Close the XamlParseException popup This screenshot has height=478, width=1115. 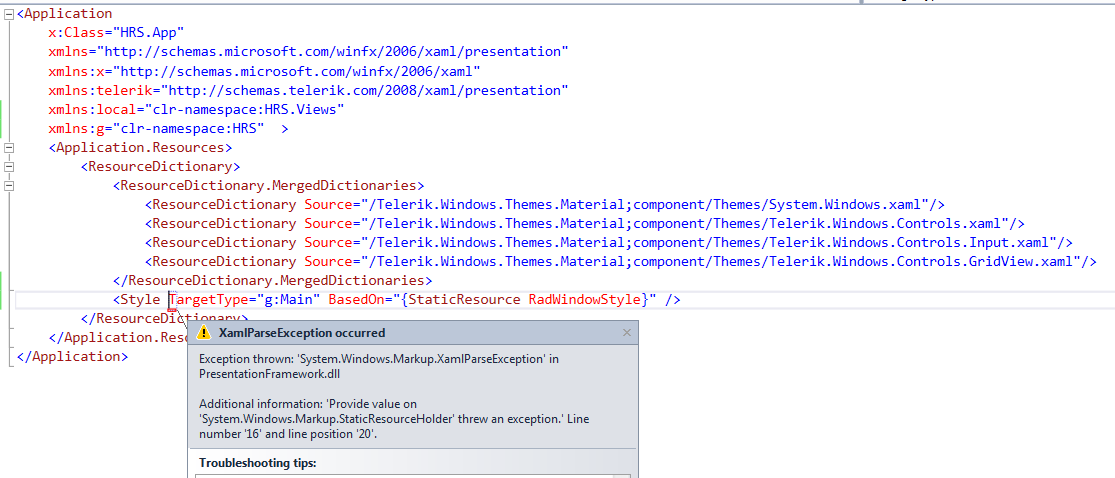tap(627, 333)
